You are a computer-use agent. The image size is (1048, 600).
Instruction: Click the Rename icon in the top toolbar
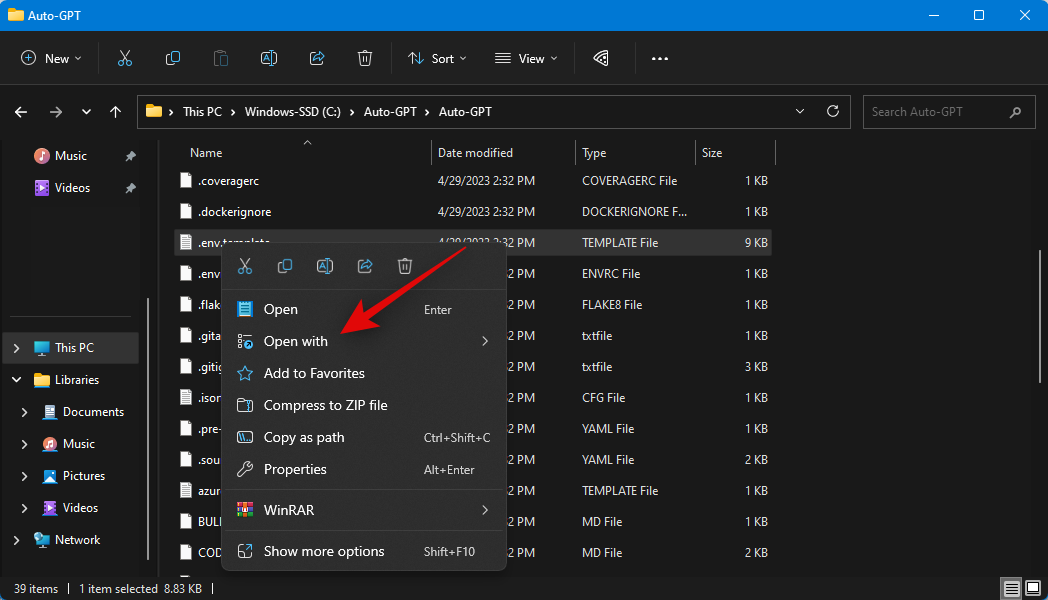[269, 58]
